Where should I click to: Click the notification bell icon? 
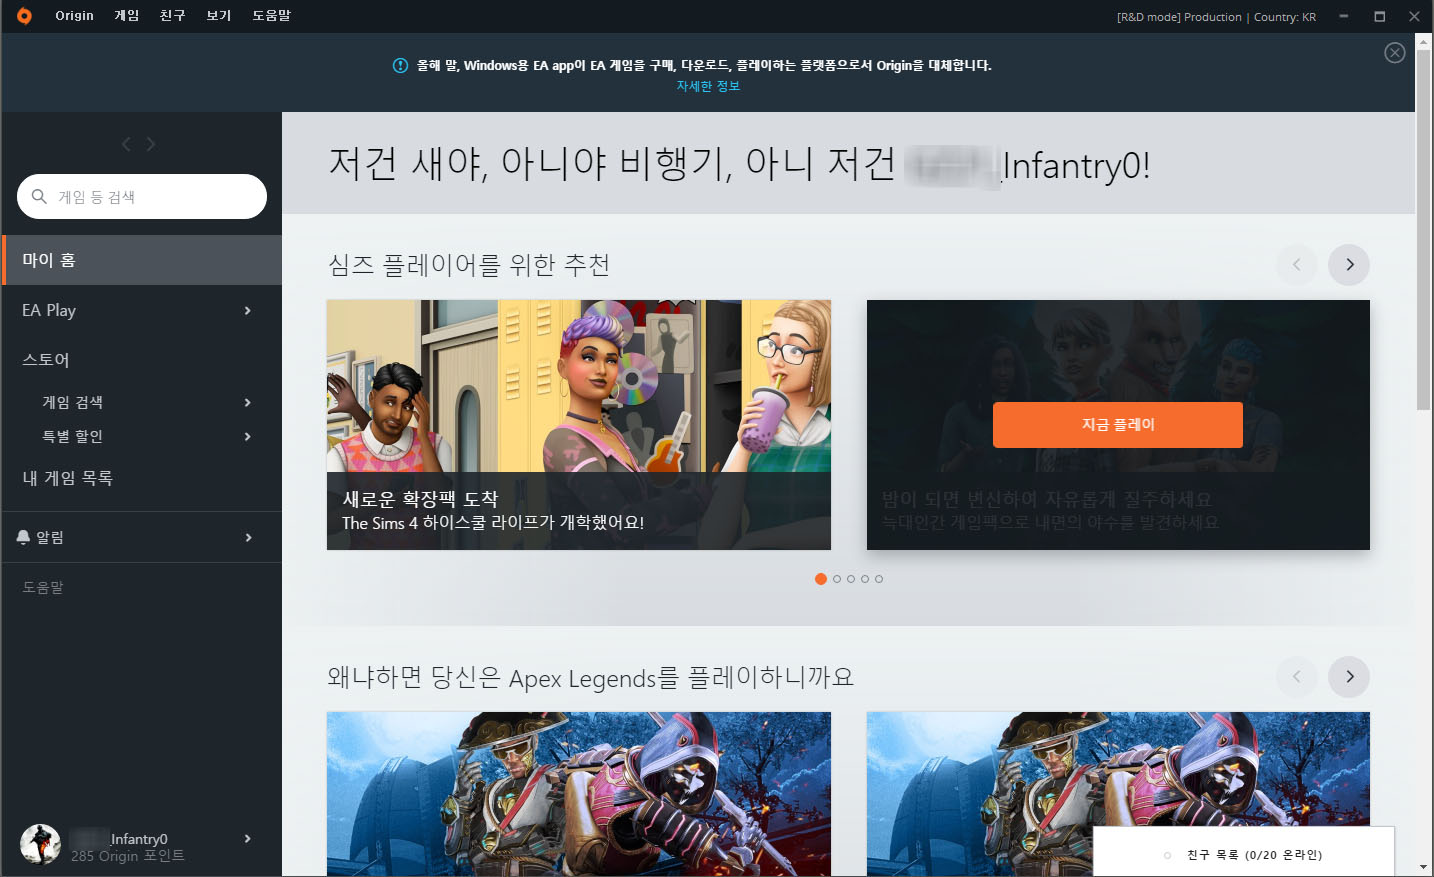point(23,537)
